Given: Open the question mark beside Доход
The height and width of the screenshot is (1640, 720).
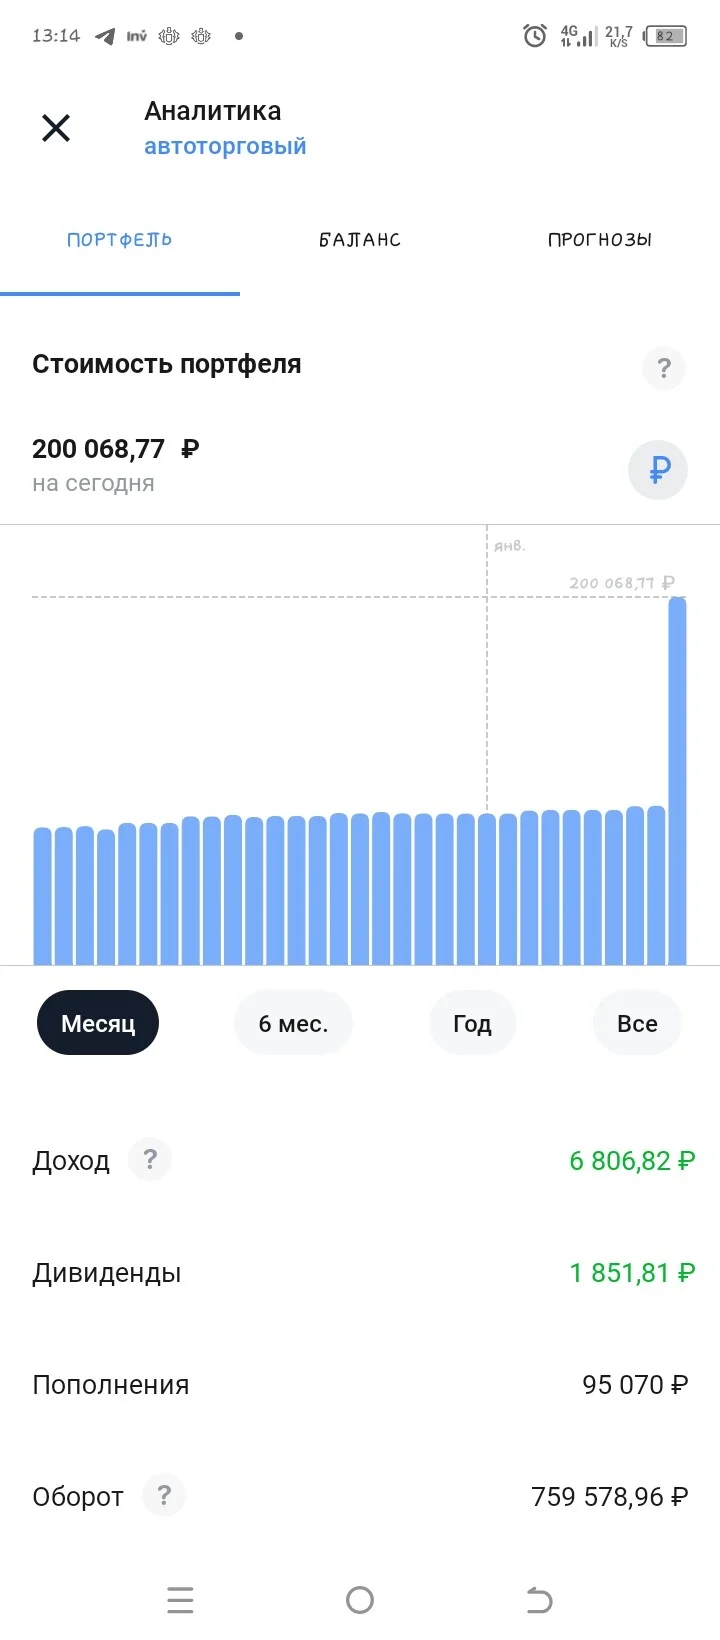Looking at the screenshot, I should (150, 1159).
